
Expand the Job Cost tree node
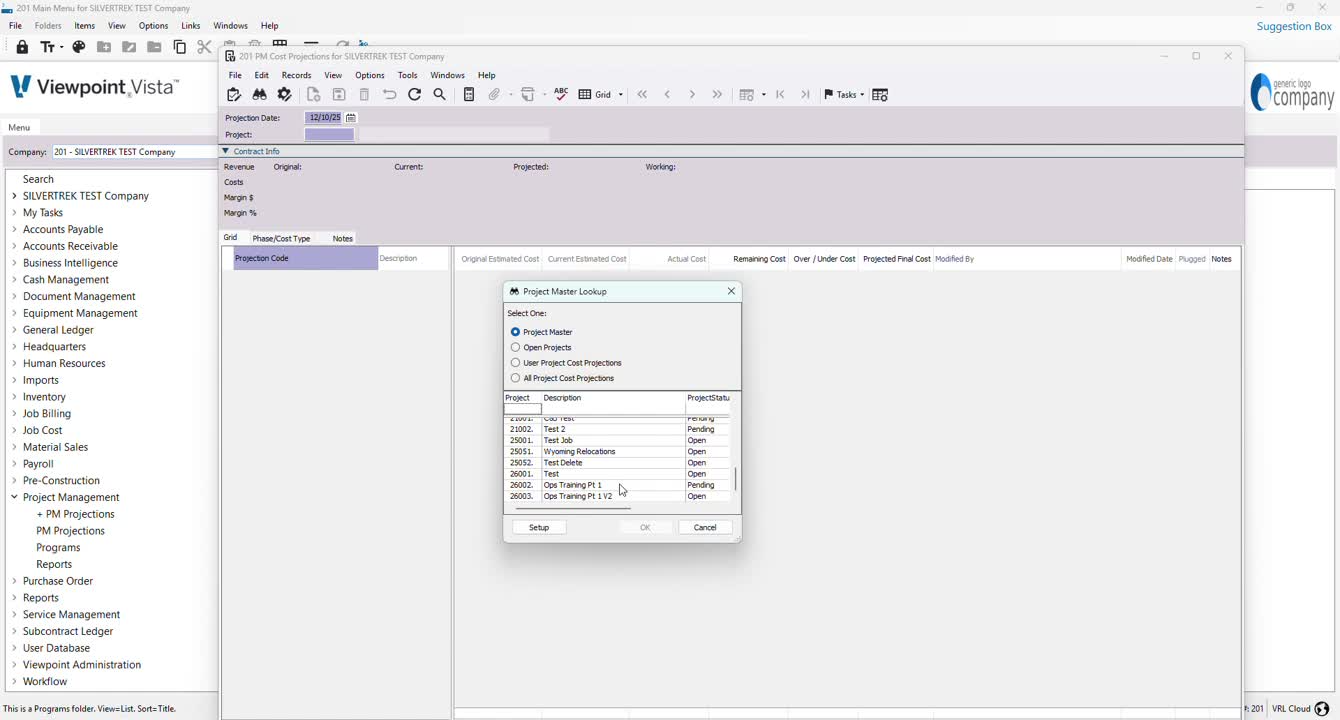pos(14,430)
